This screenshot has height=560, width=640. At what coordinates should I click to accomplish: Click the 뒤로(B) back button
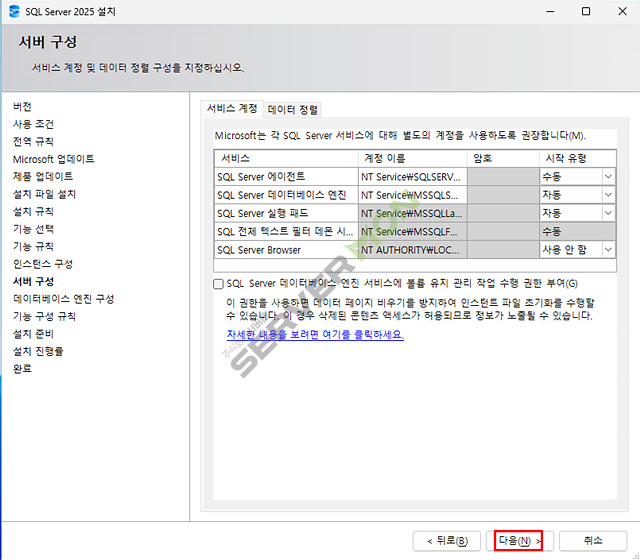447,541
